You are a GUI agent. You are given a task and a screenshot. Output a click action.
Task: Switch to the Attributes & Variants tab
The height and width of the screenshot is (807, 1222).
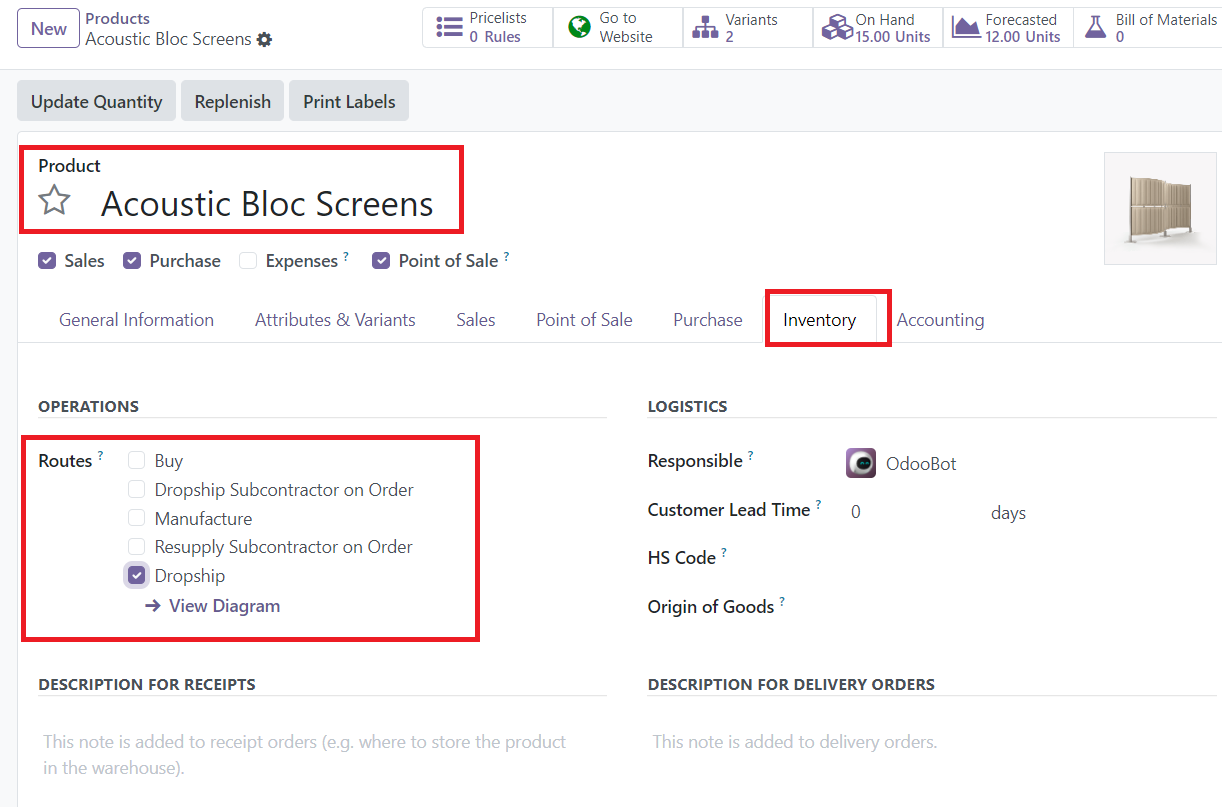click(335, 320)
